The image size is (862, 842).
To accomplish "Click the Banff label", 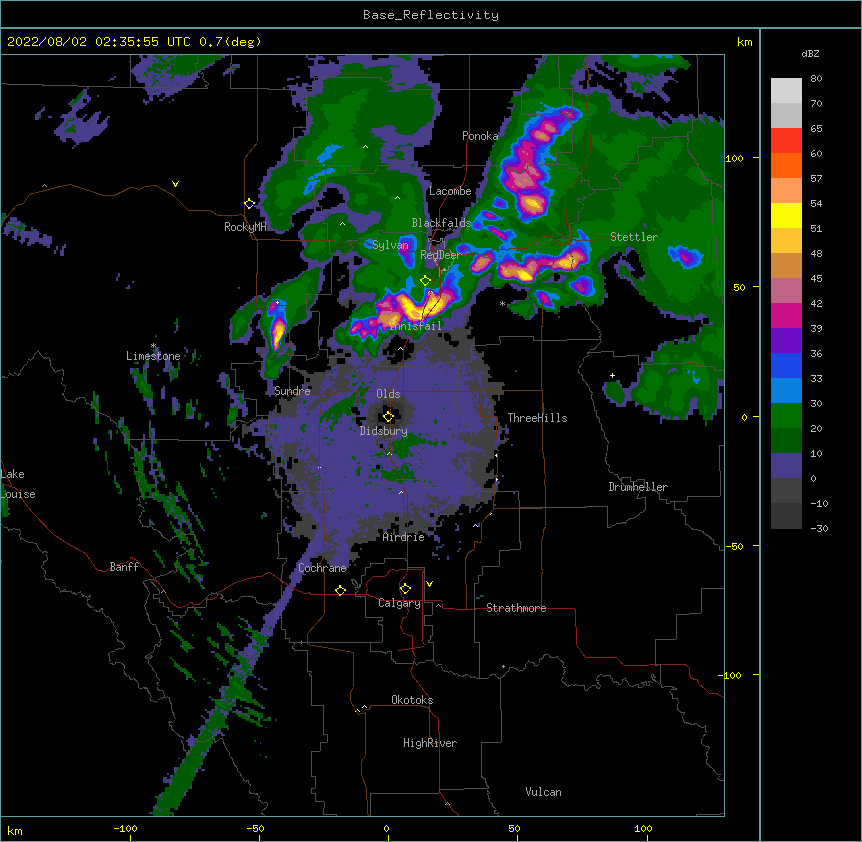I will click(x=124, y=567).
